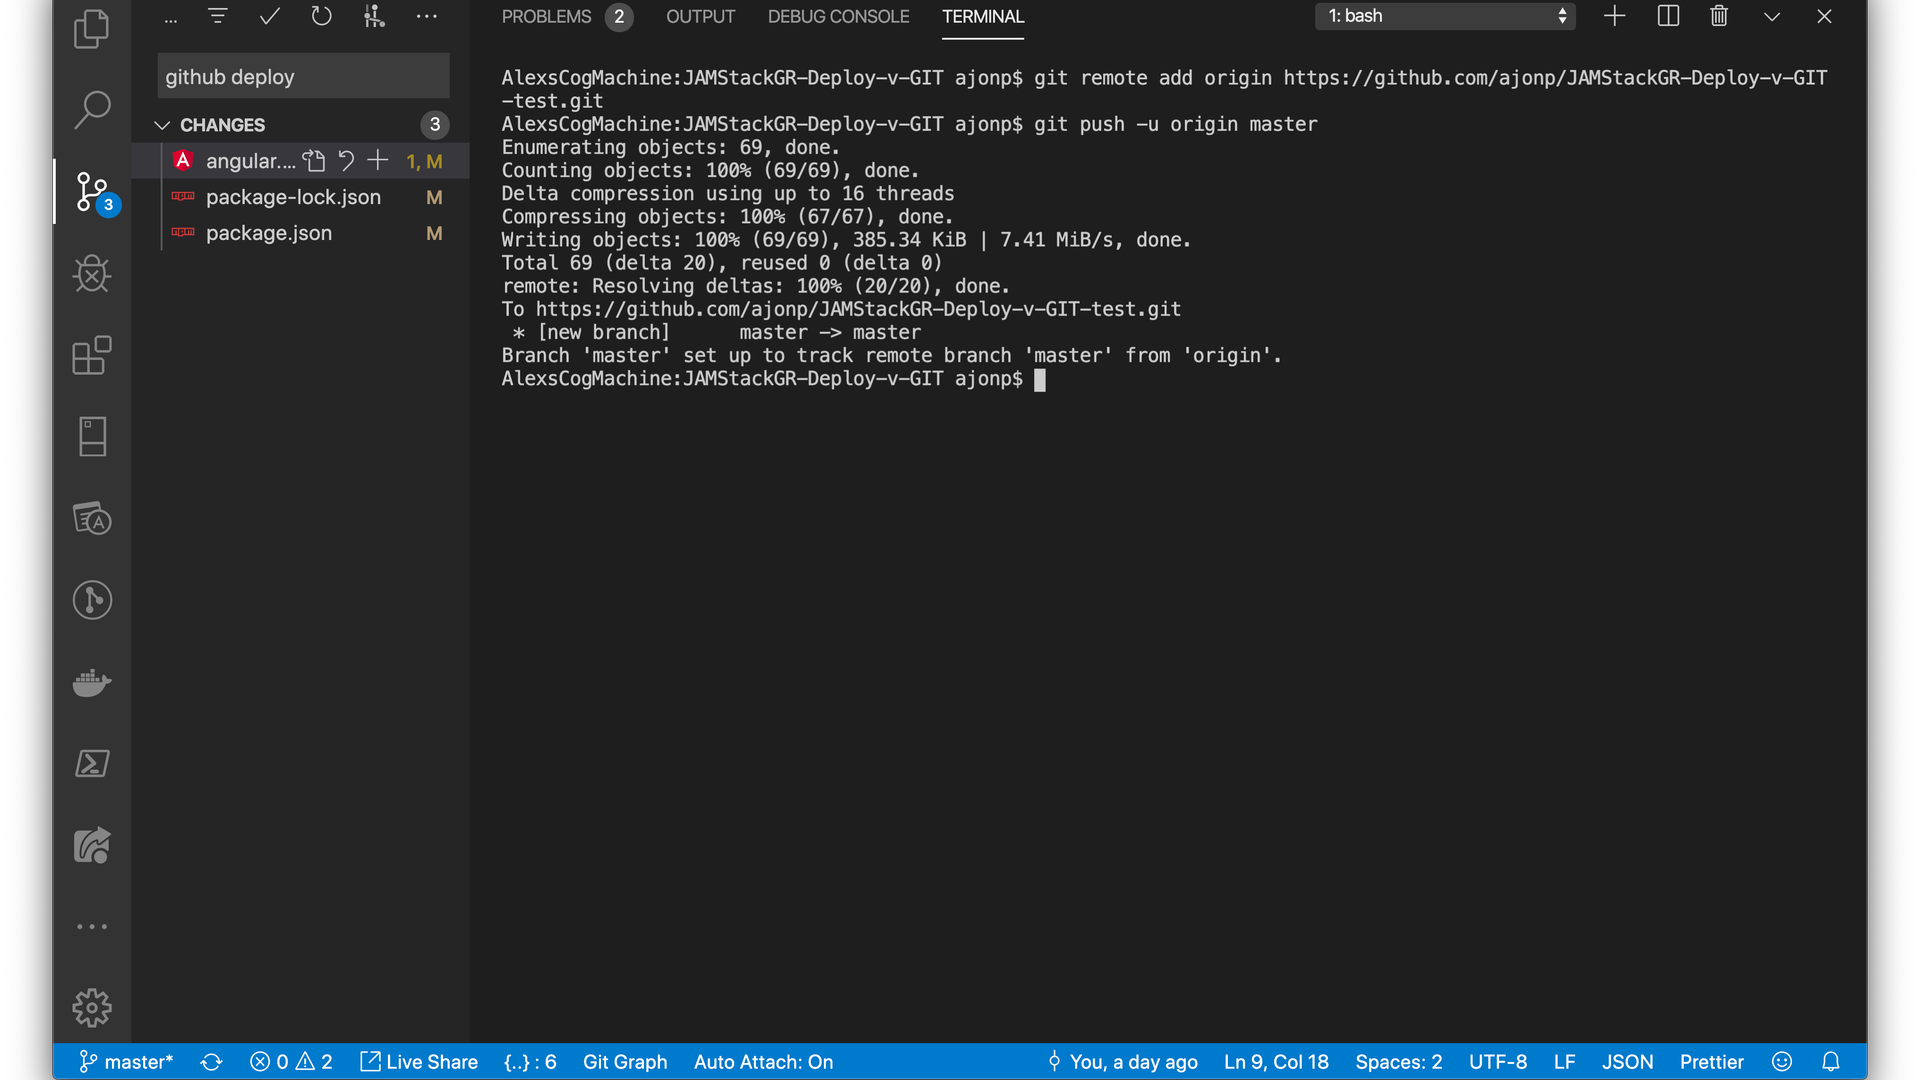Toggle Auto Attach in status bar

[763, 1062]
